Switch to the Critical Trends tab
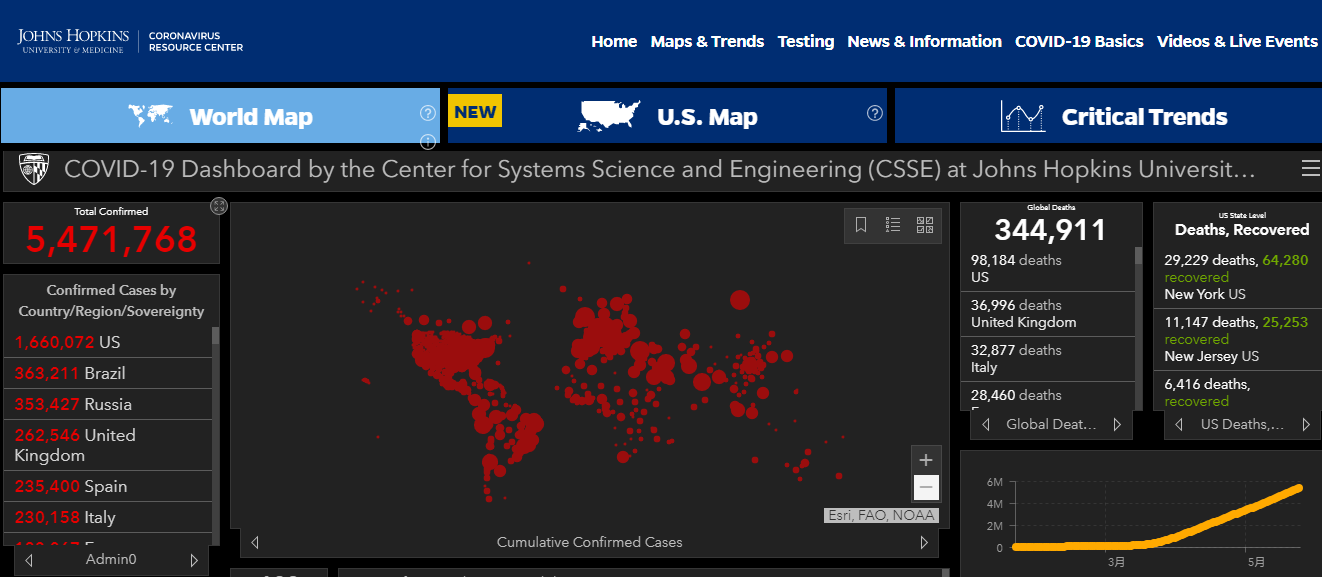The width and height of the screenshot is (1322, 577). point(1108,116)
